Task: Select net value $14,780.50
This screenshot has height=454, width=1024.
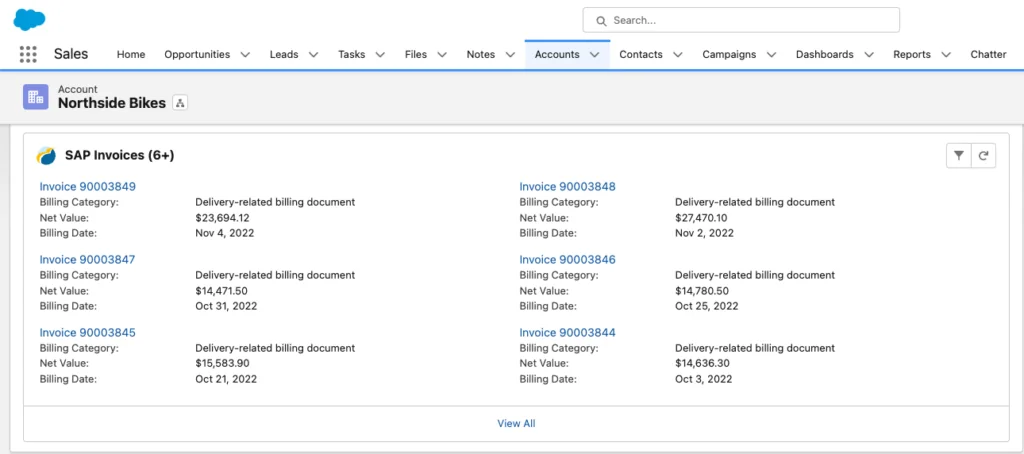Action: (701, 291)
